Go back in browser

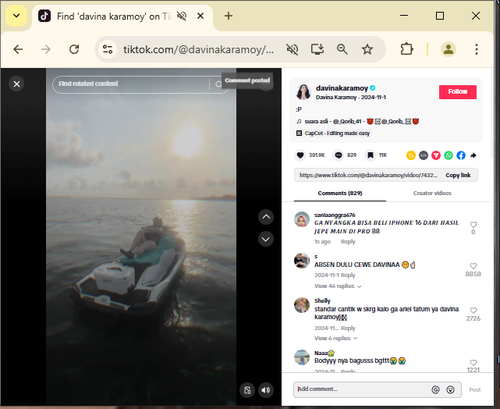pos(18,50)
